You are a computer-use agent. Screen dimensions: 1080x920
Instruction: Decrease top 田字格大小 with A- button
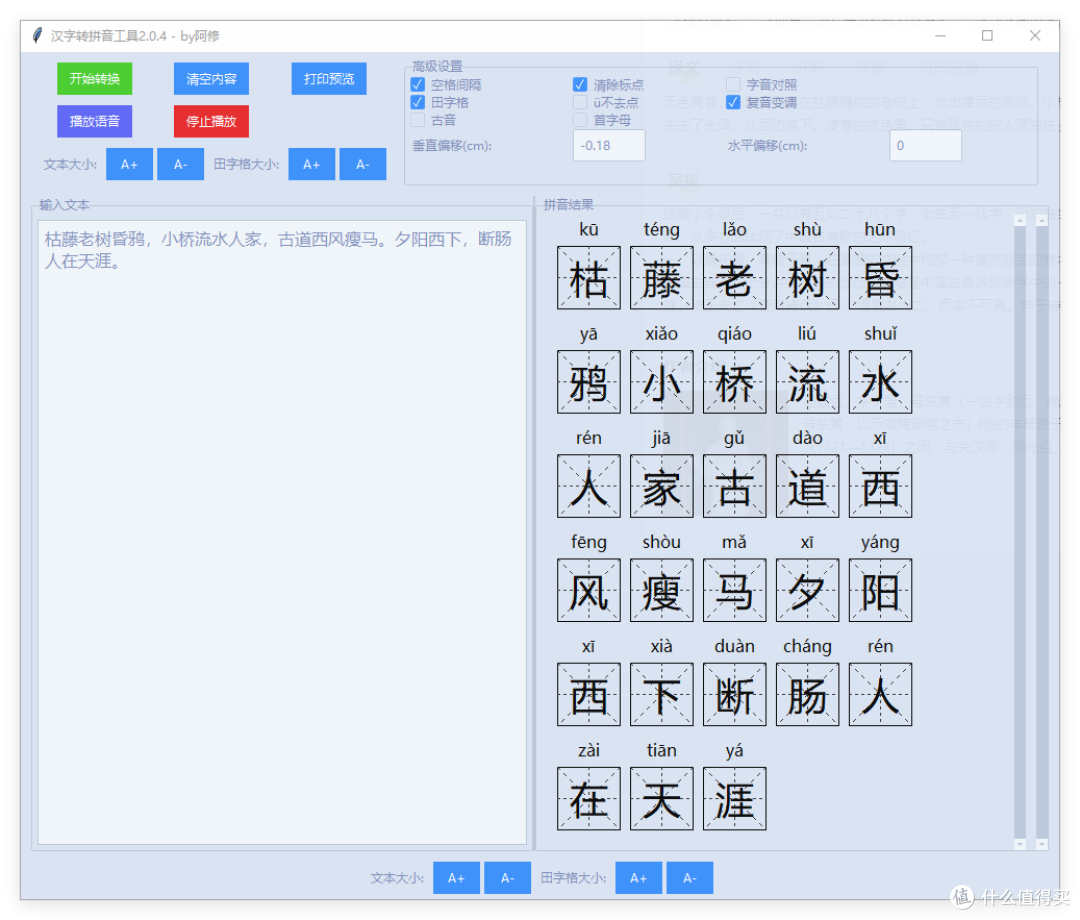[x=363, y=165]
